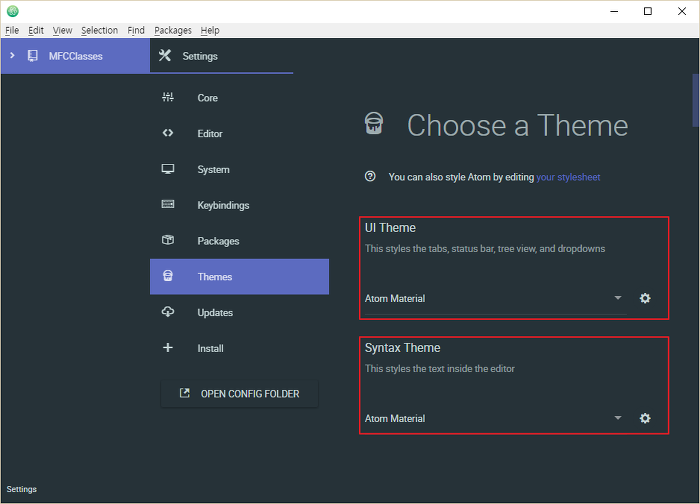Open the Help menu
Image resolution: width=700 pixels, height=504 pixels.
tap(210, 30)
